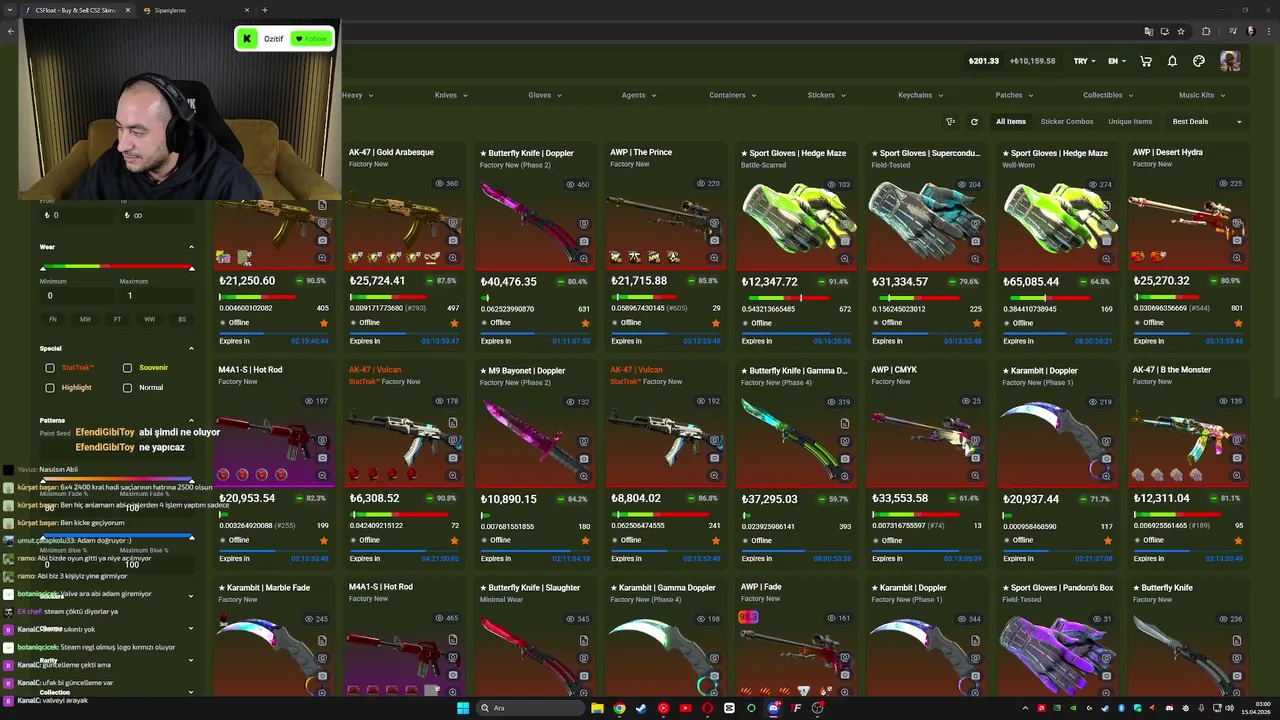Open the shopping cart
This screenshot has height=720, width=1280.
pyautogui.click(x=1146, y=61)
